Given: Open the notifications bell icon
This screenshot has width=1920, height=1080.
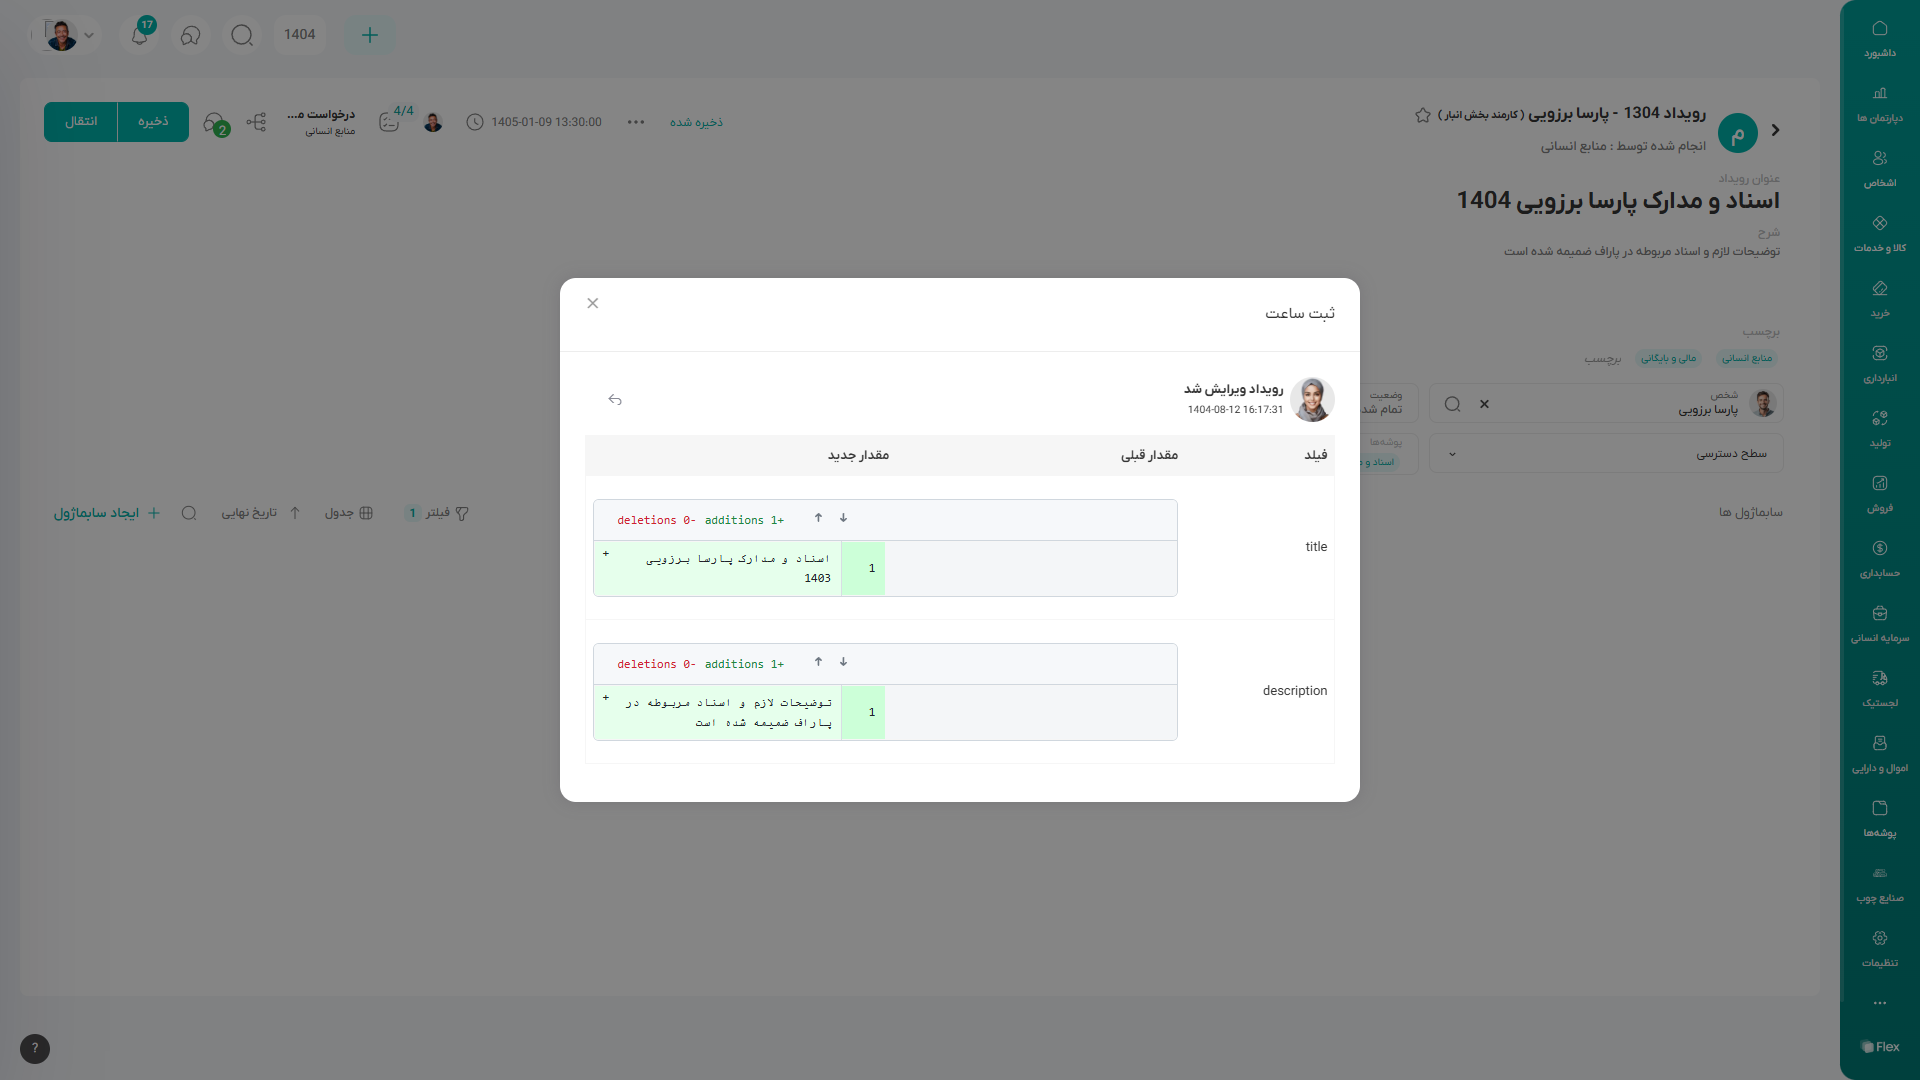Looking at the screenshot, I should point(140,35).
